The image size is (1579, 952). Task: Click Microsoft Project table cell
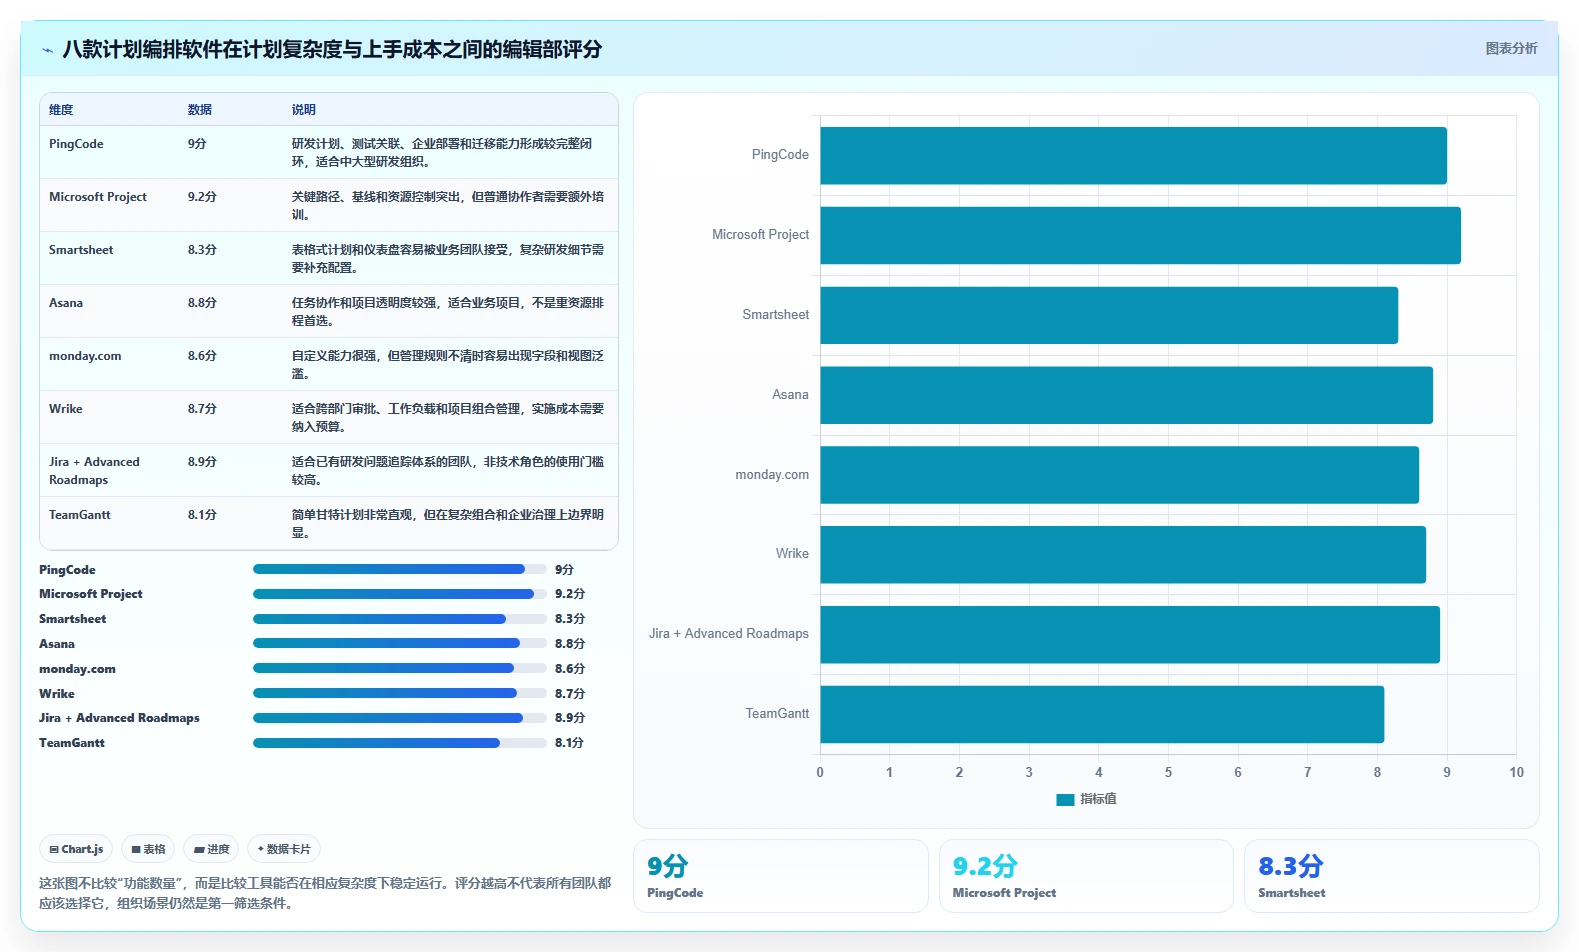(98, 197)
